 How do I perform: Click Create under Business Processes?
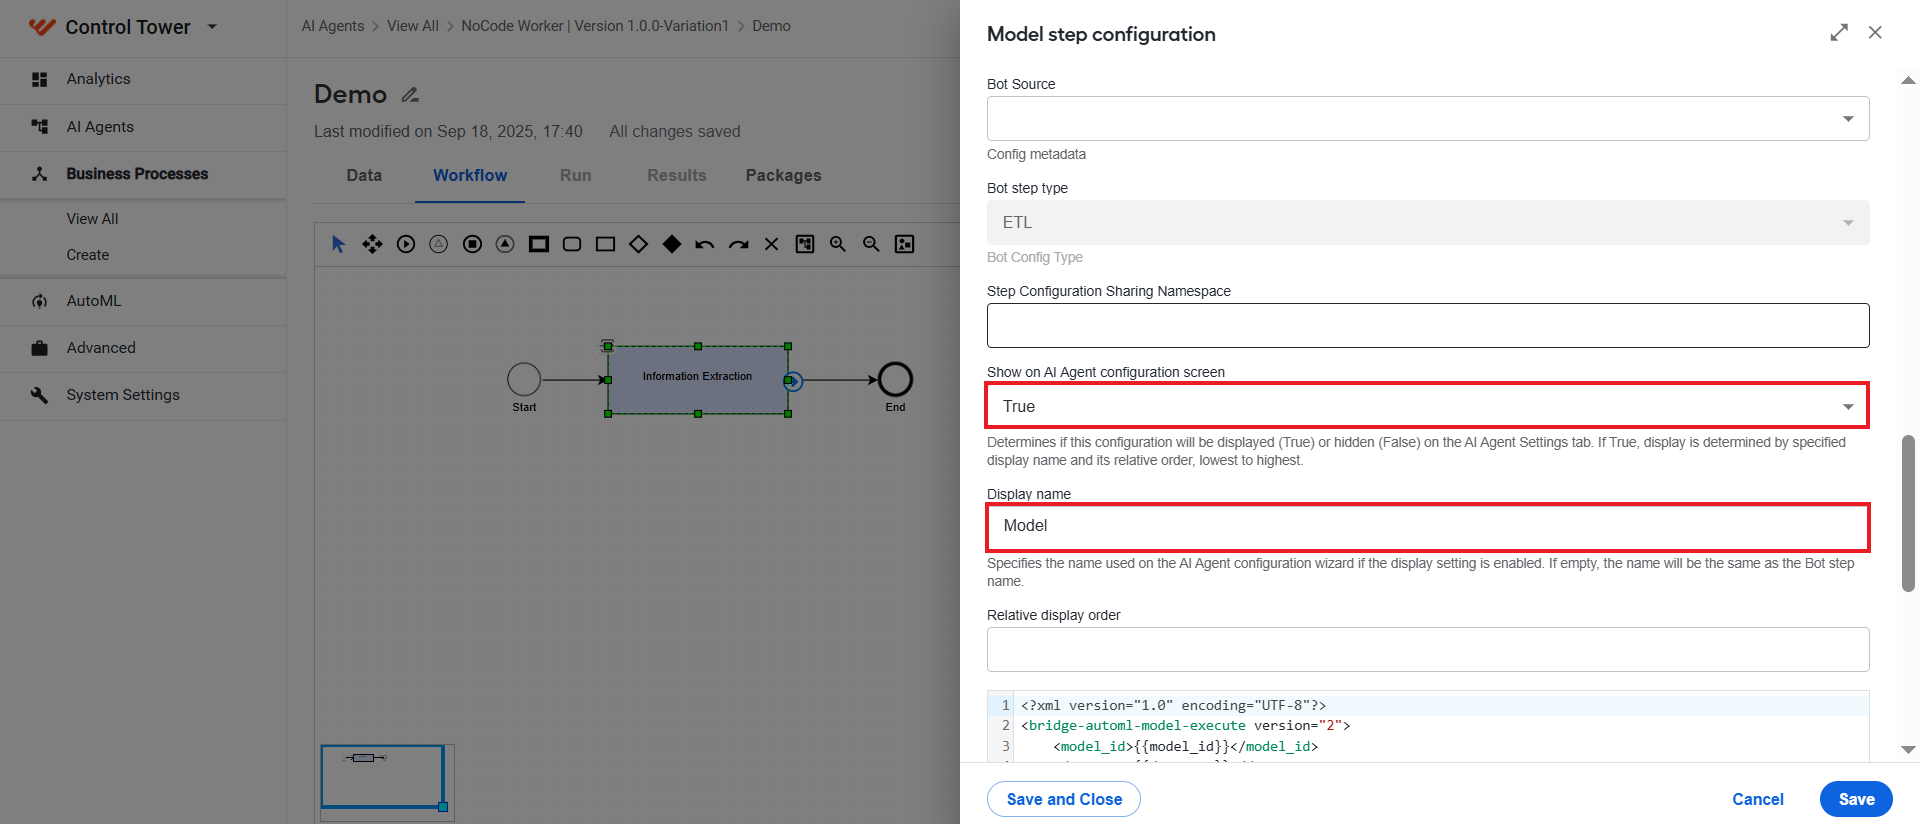88,255
